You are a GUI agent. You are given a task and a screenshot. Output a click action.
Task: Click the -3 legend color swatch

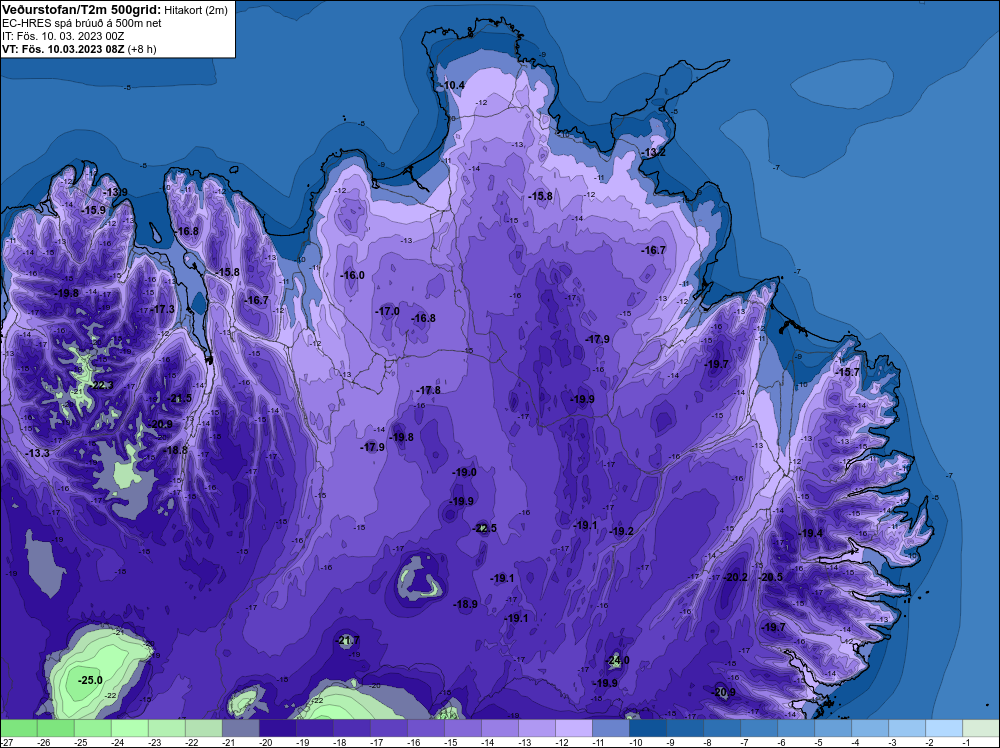tap(906, 728)
